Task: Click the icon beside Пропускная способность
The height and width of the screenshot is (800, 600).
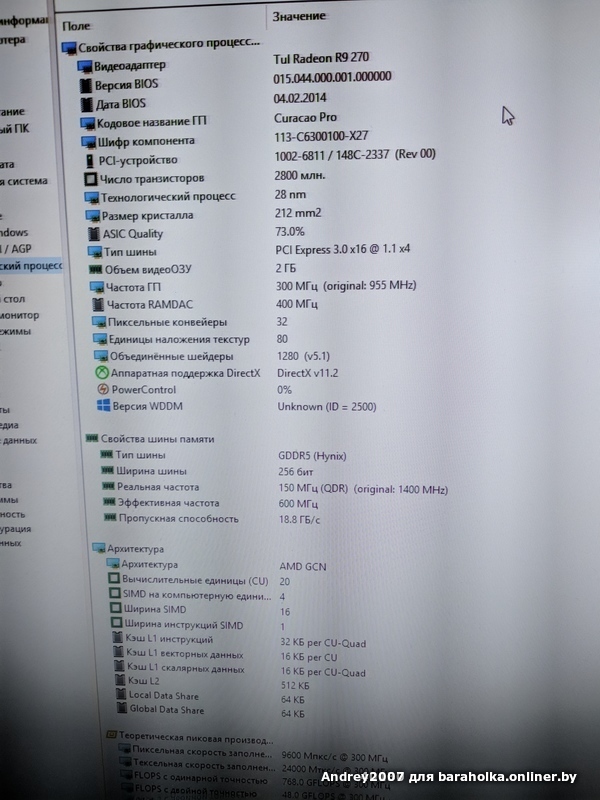Action: tap(110, 518)
